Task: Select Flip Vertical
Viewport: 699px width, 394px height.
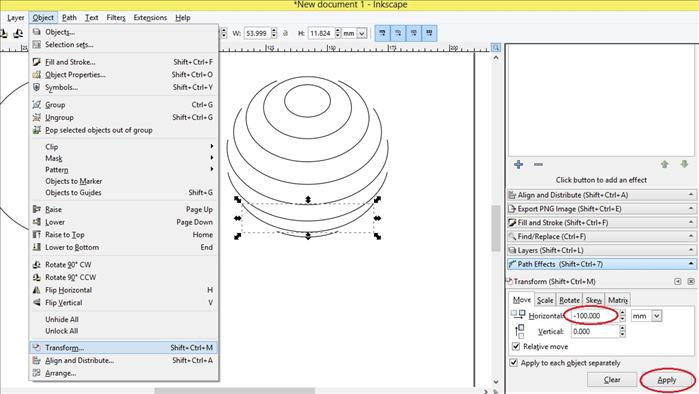Action: point(124,303)
